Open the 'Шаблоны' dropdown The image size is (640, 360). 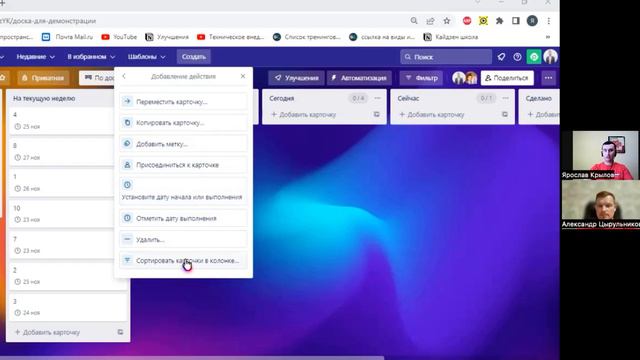[147, 57]
